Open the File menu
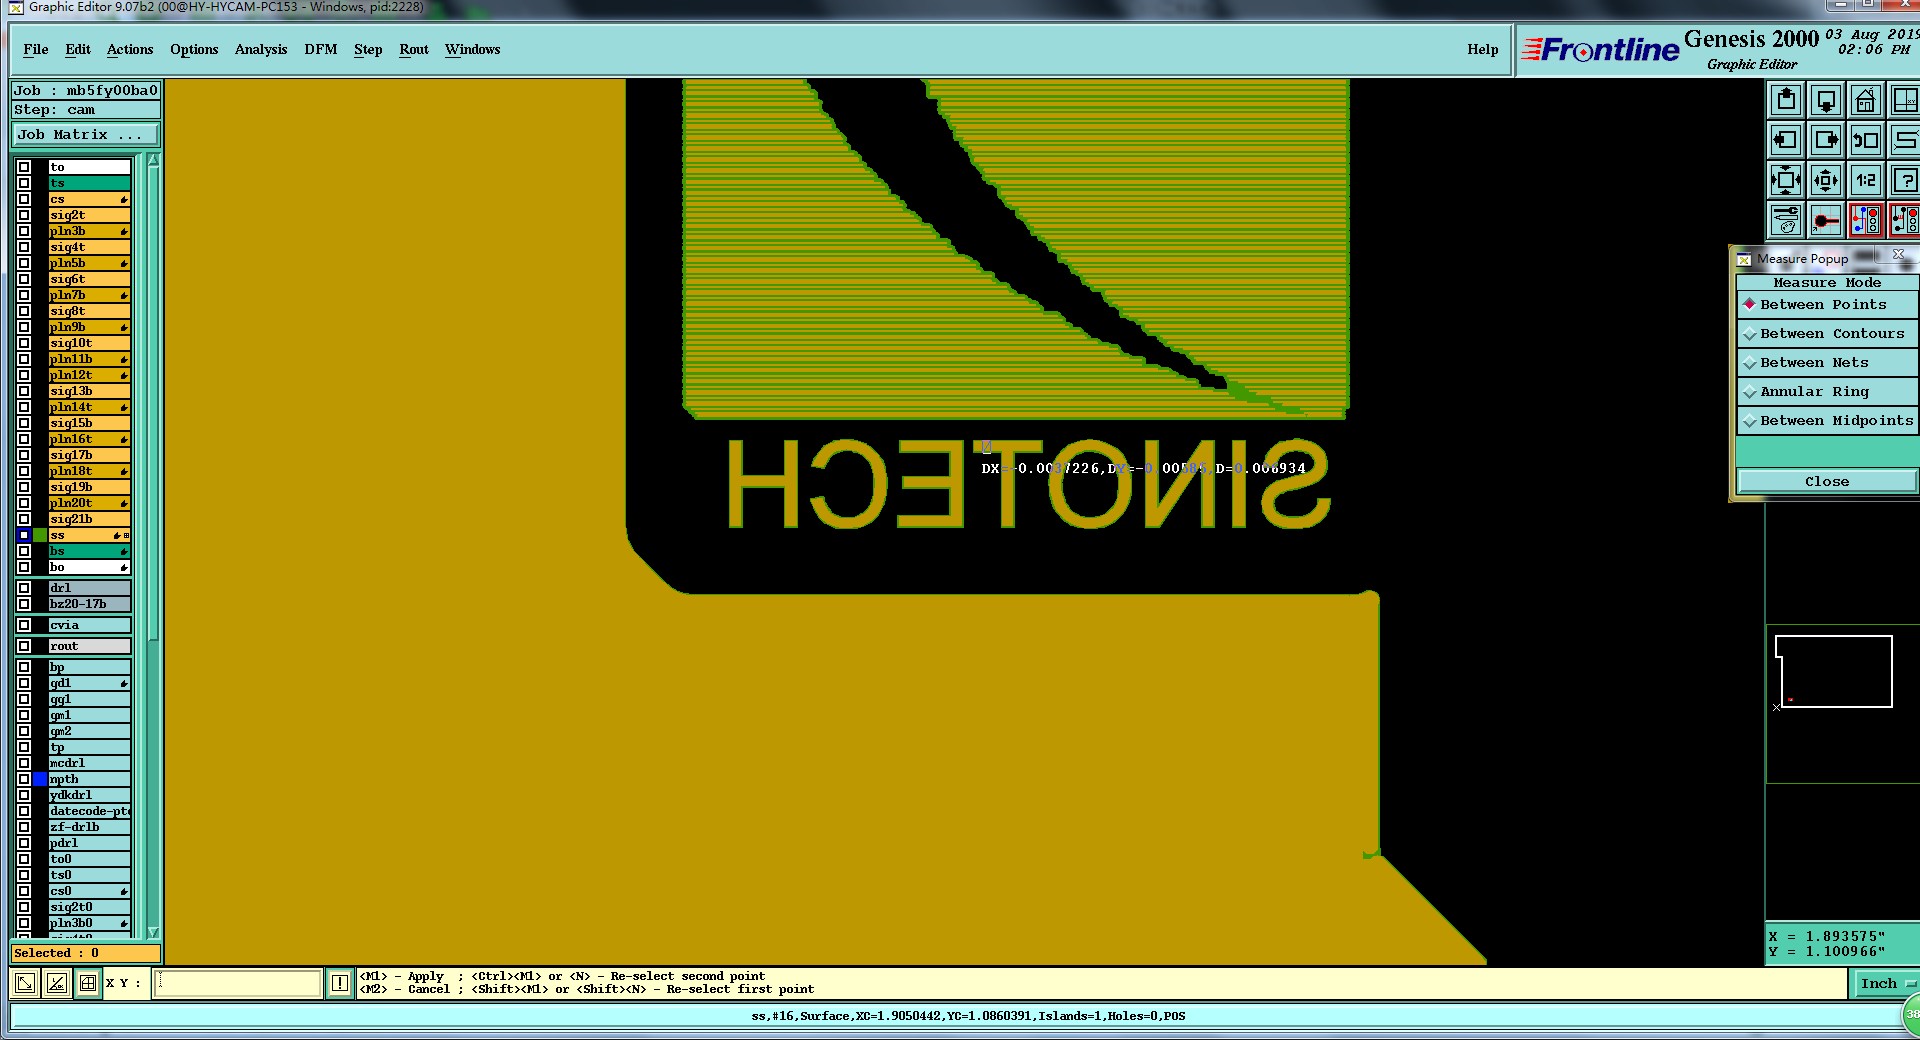Viewport: 1920px width, 1040px height. pyautogui.click(x=36, y=49)
